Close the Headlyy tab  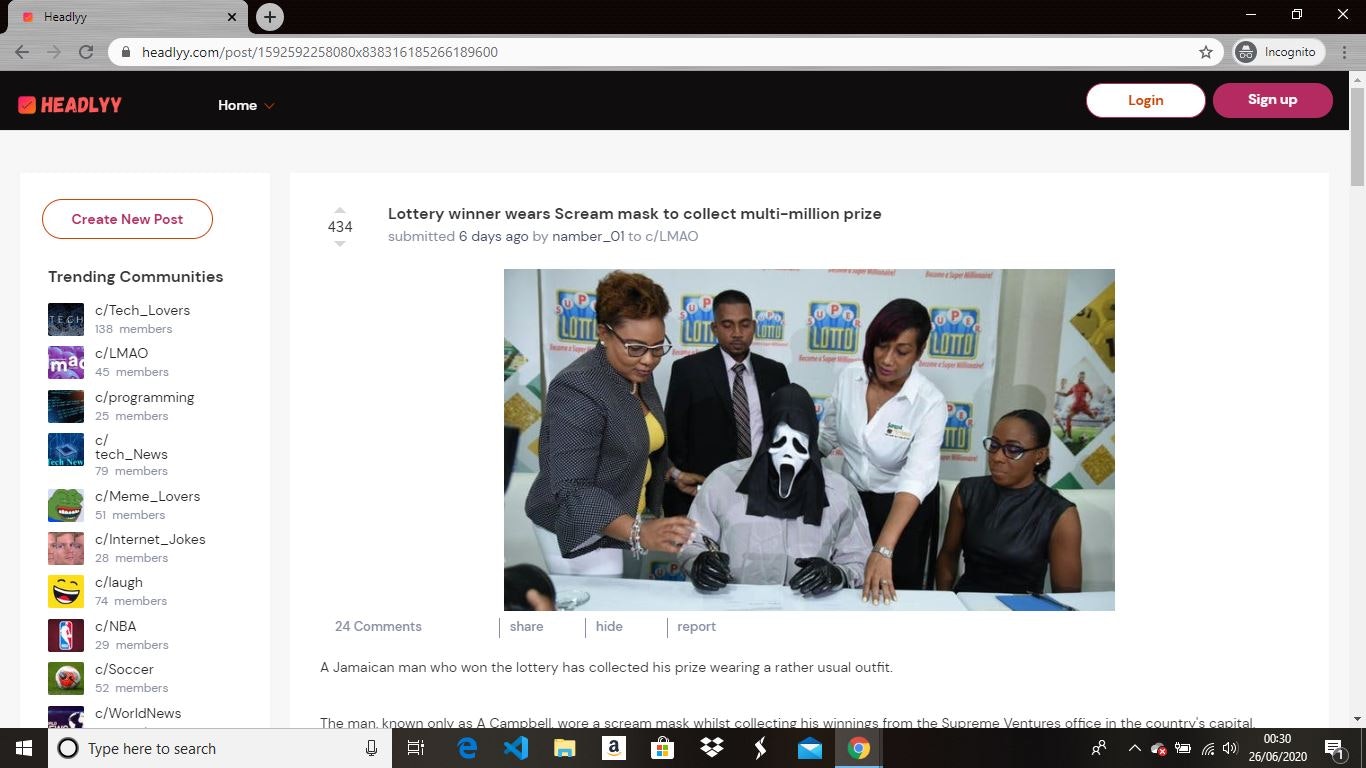pyautogui.click(x=232, y=17)
